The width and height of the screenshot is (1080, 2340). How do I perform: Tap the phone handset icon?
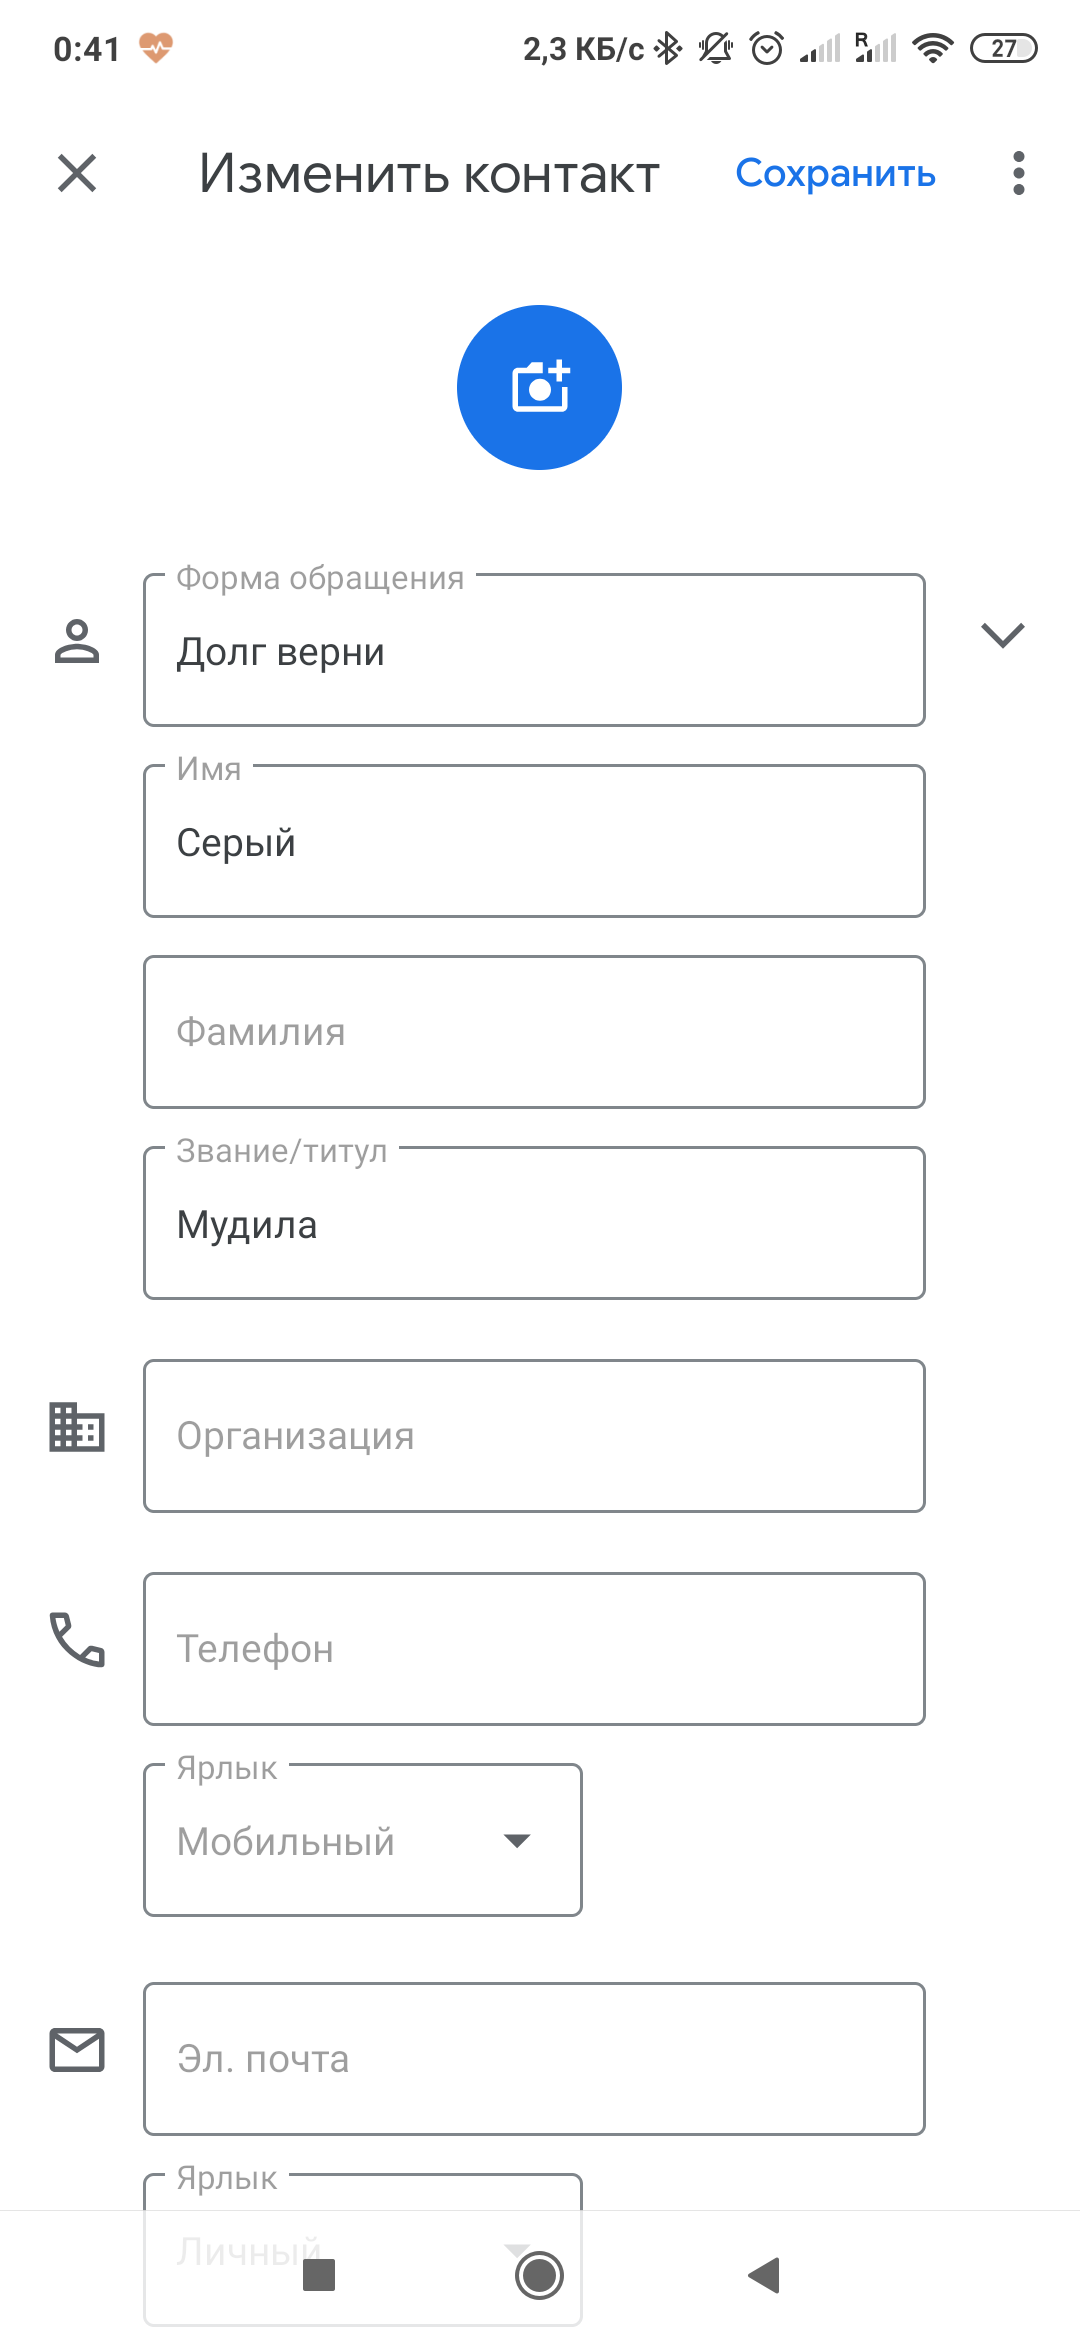(77, 1639)
